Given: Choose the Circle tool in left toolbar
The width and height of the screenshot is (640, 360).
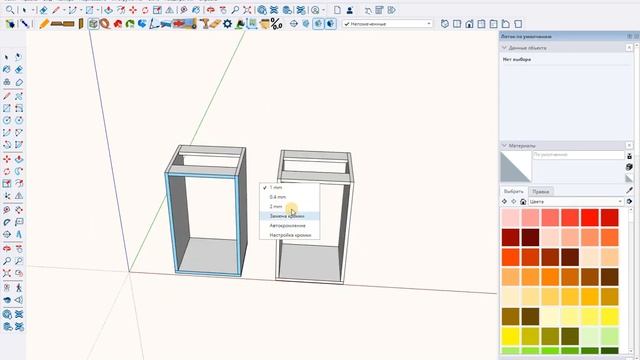Looking at the screenshot, I should 7,120.
